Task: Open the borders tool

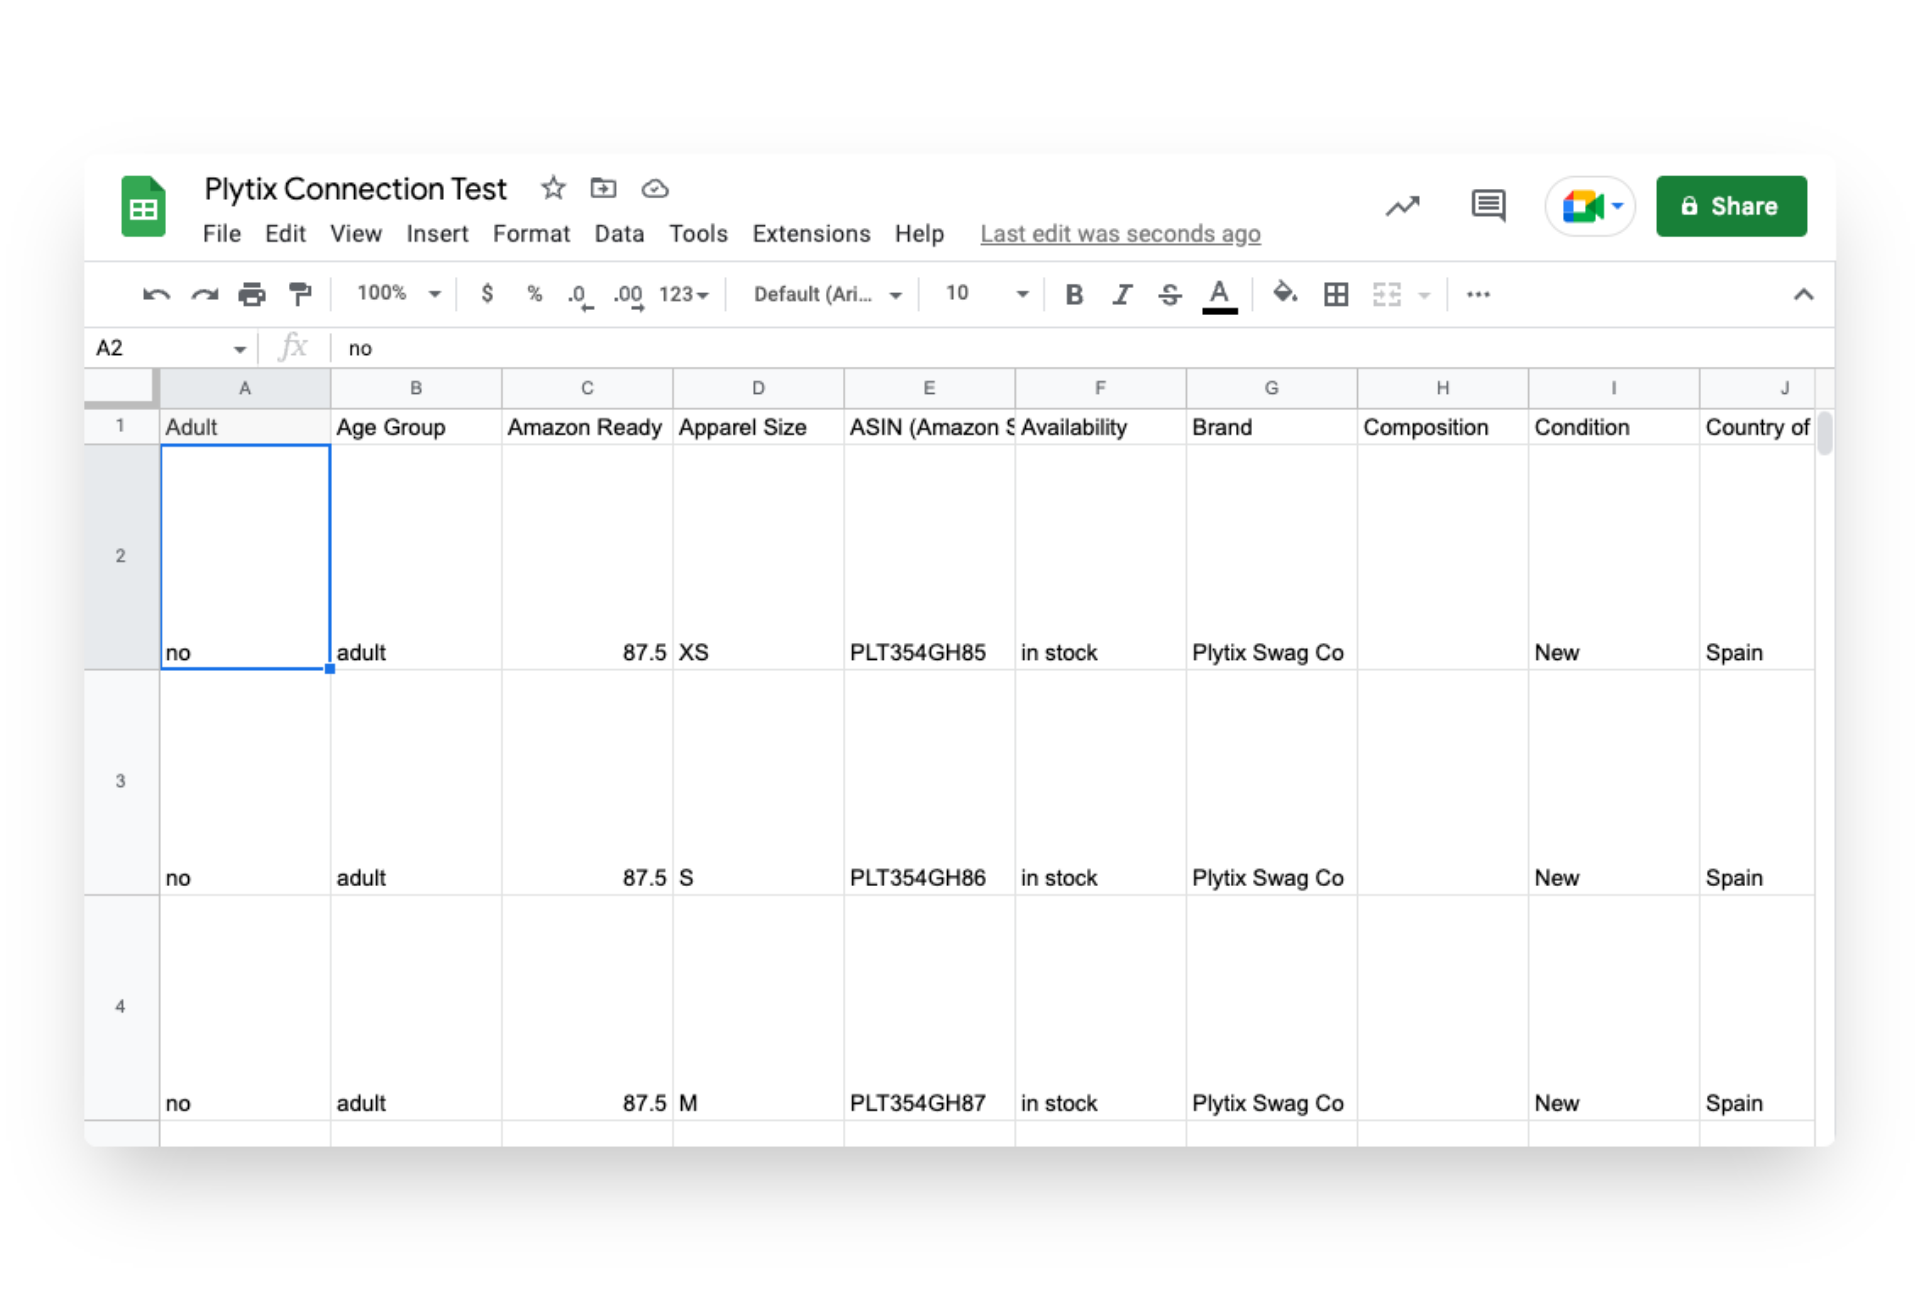Action: [x=1336, y=294]
